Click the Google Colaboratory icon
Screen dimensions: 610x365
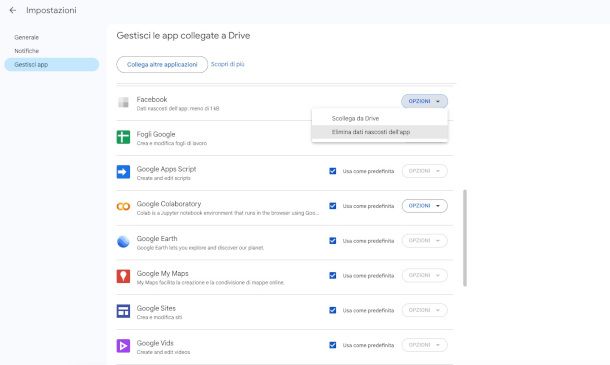(x=123, y=207)
